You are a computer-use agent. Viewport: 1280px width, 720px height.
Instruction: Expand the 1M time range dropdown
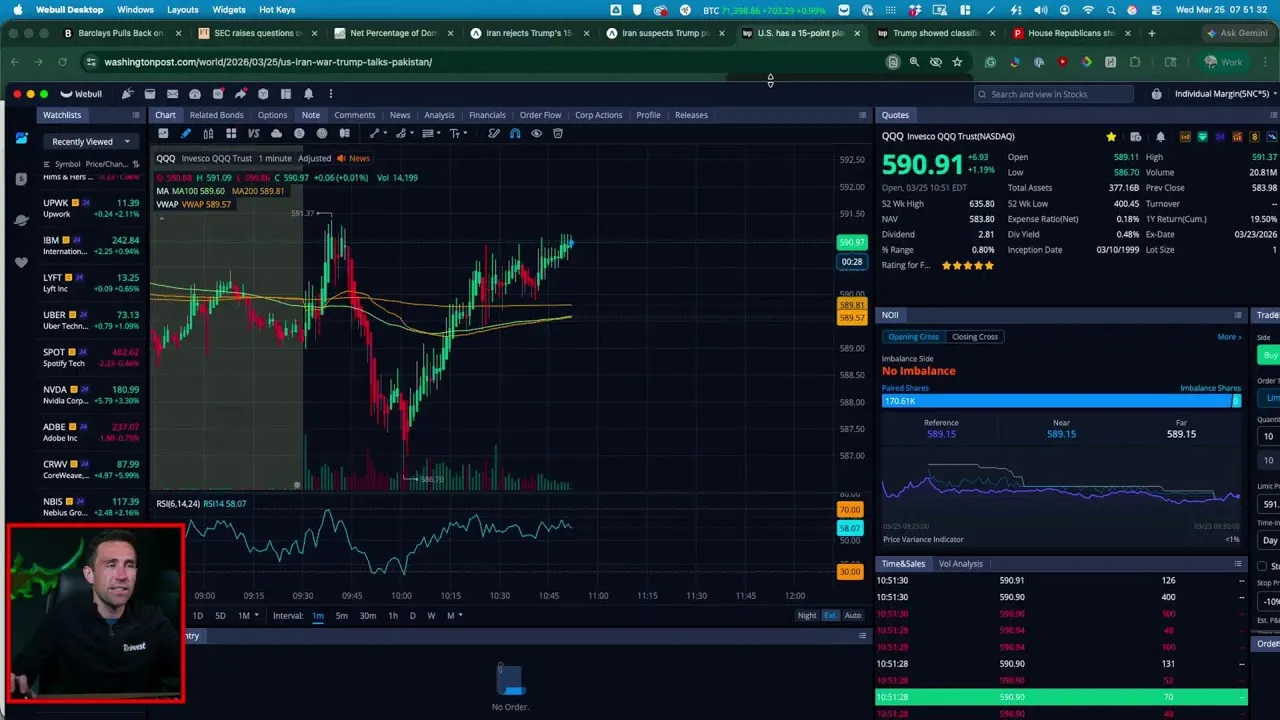248,615
